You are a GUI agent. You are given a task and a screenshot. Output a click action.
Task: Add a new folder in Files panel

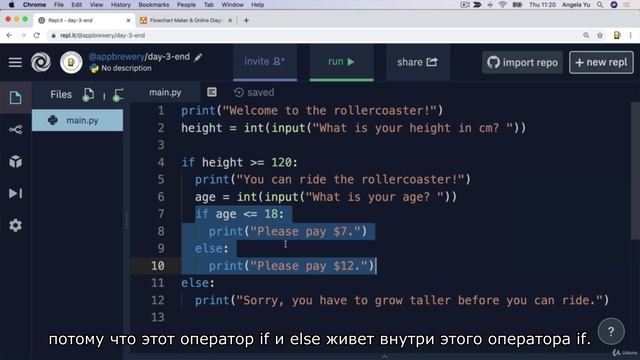coord(118,95)
